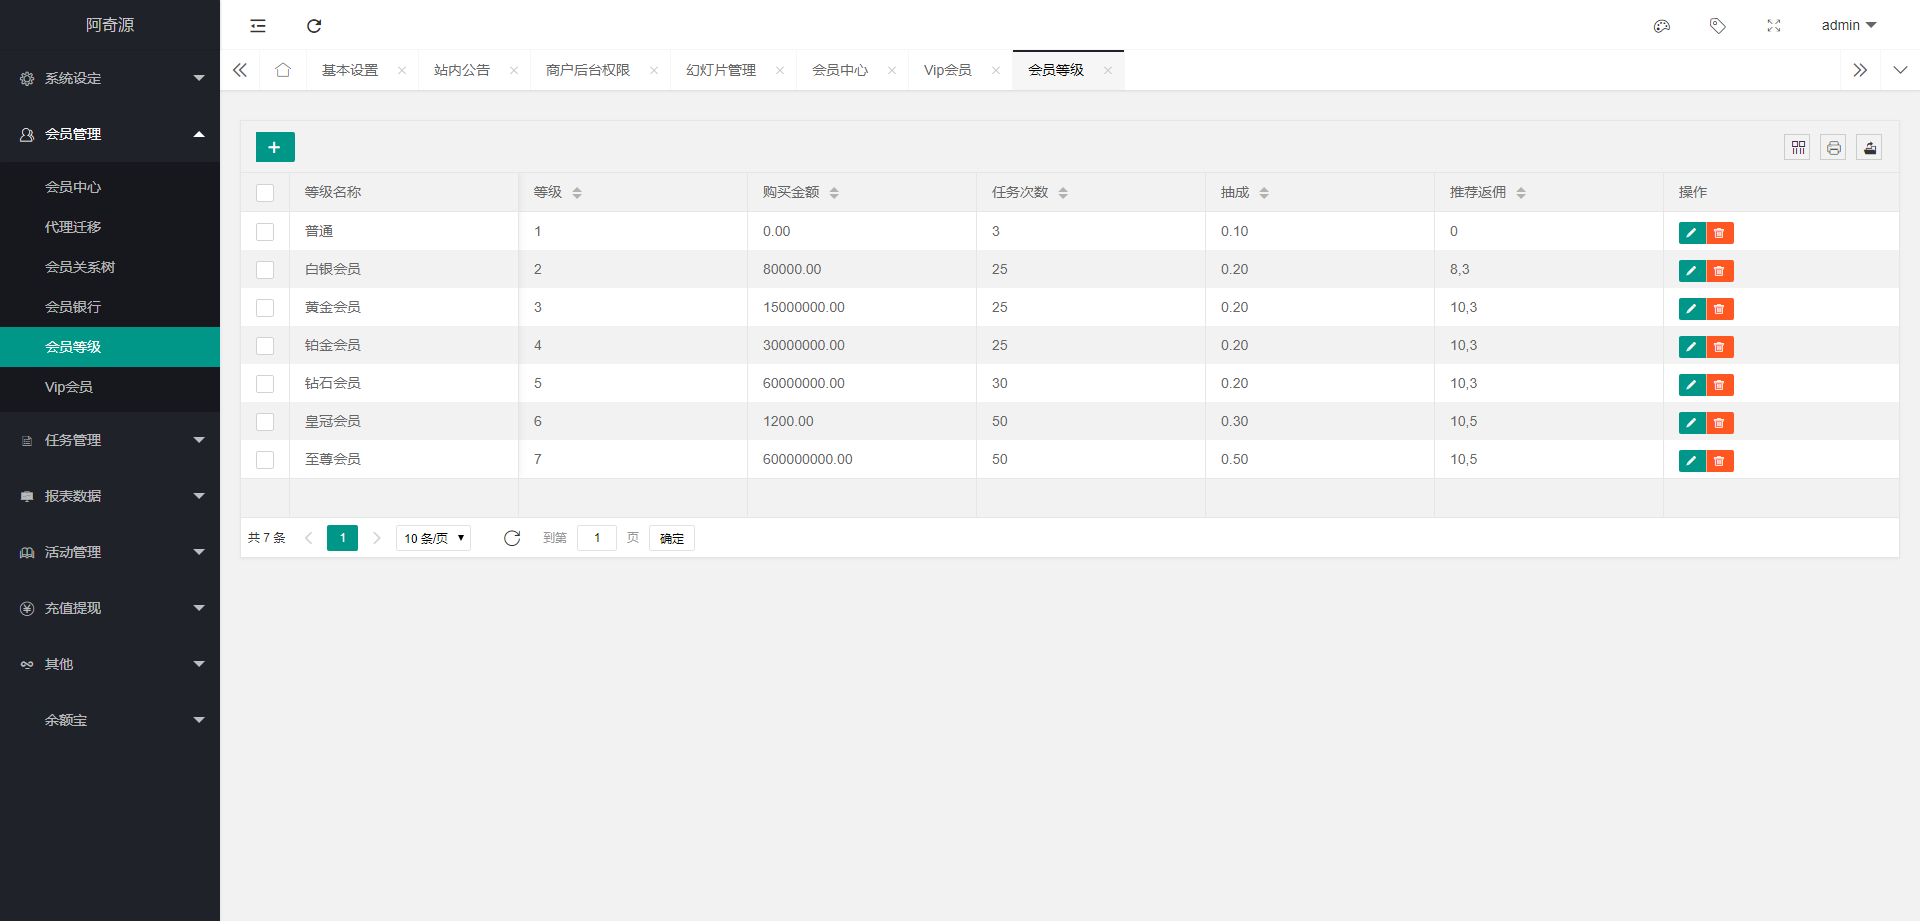Sort the table by 购买金额 column
Screen dimensions: 1920x921
[836, 192]
